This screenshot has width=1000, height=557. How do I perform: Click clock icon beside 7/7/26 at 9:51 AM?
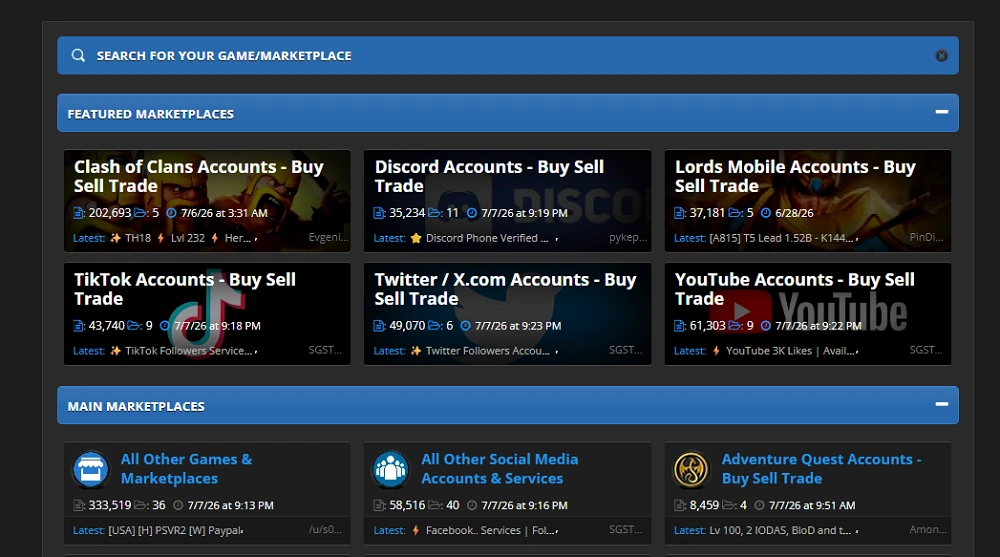pyautogui.click(x=760, y=505)
